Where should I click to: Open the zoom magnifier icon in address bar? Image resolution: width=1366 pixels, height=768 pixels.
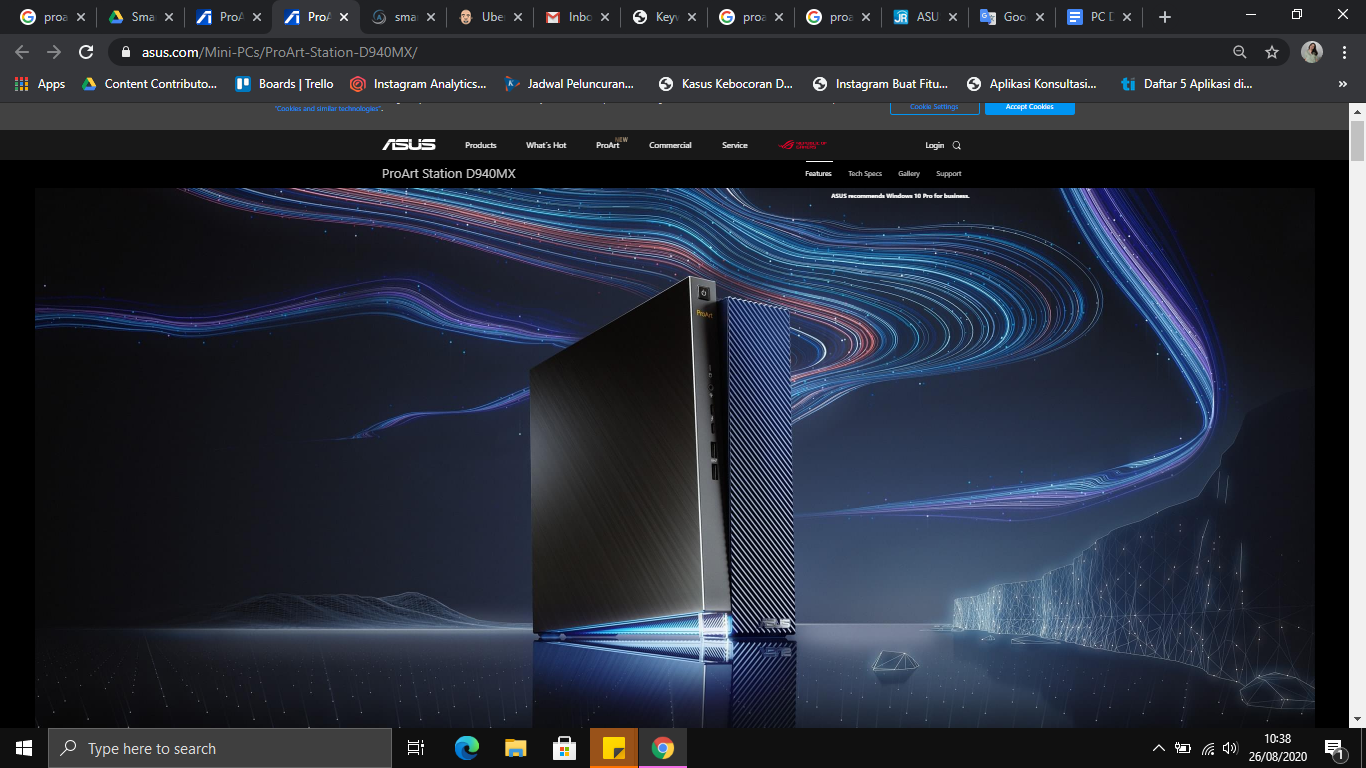pyautogui.click(x=1239, y=52)
